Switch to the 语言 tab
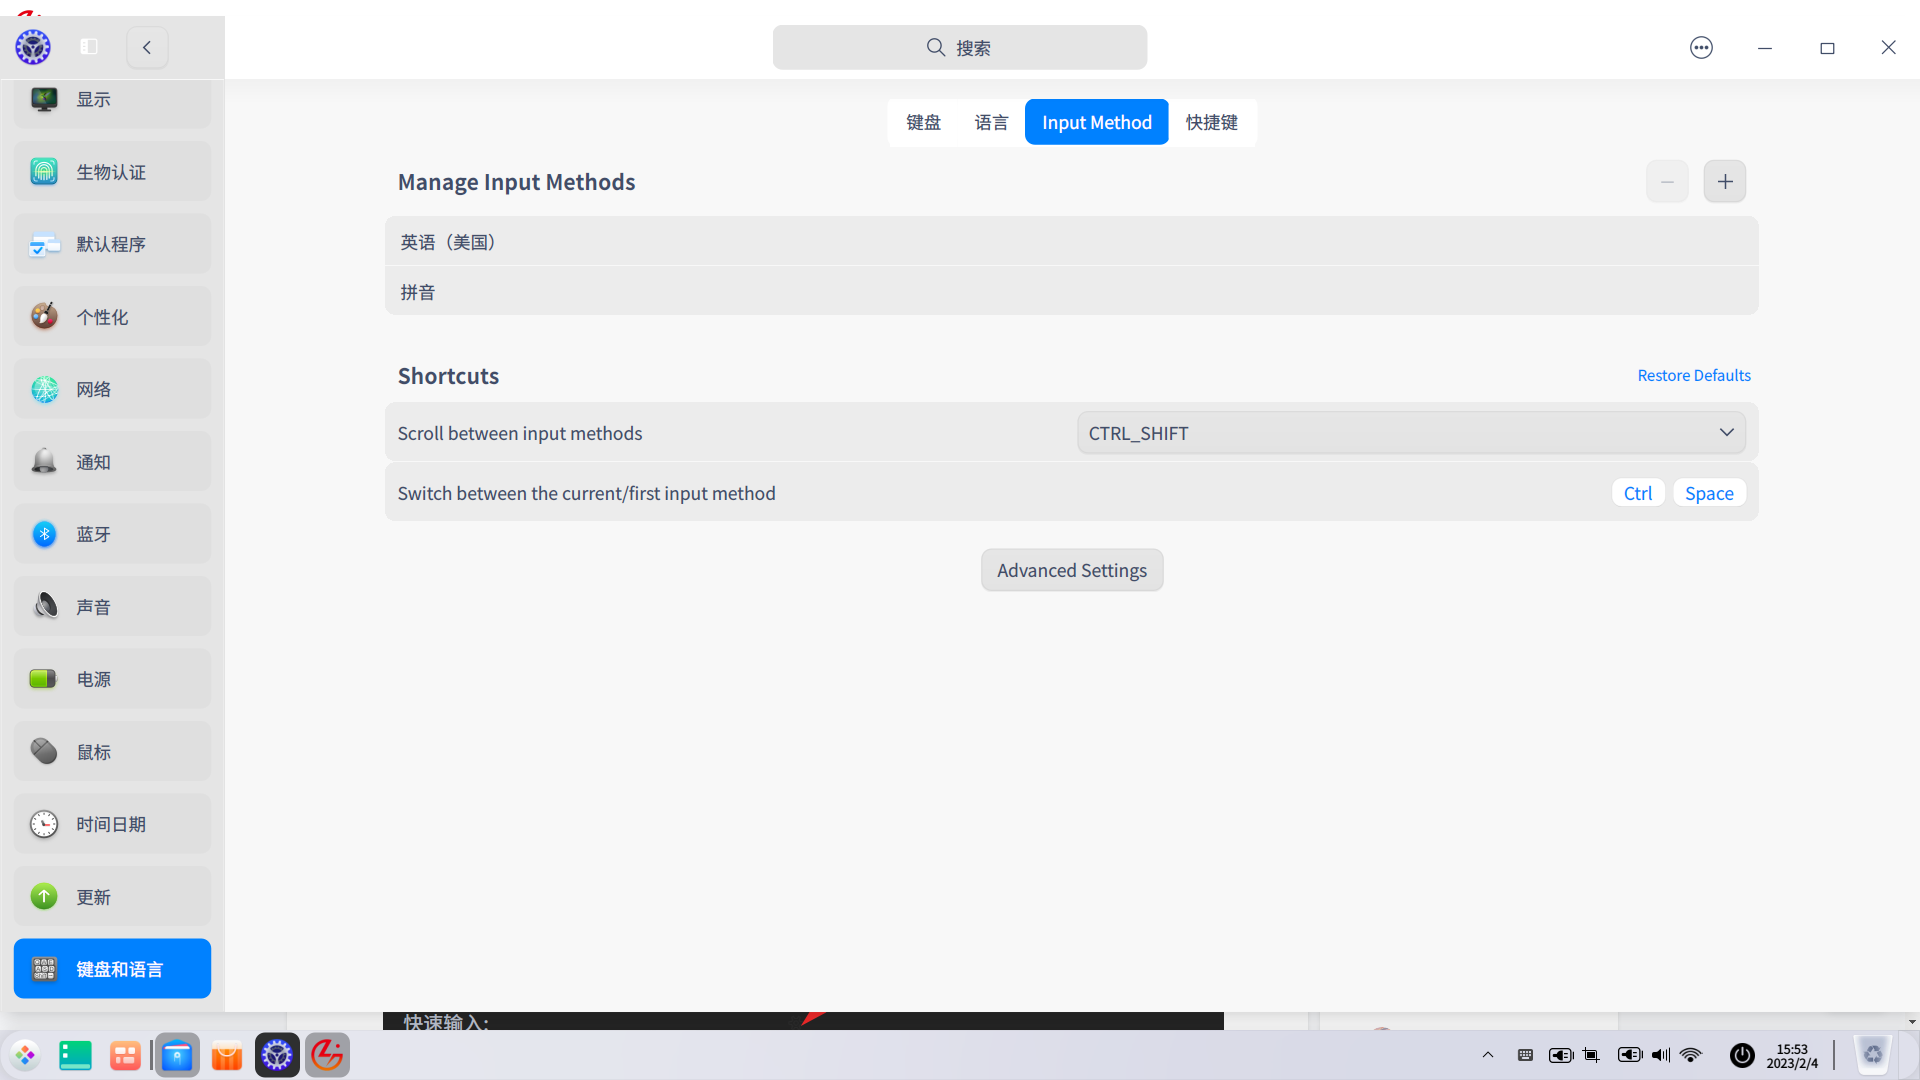This screenshot has width=1920, height=1080. click(x=991, y=122)
